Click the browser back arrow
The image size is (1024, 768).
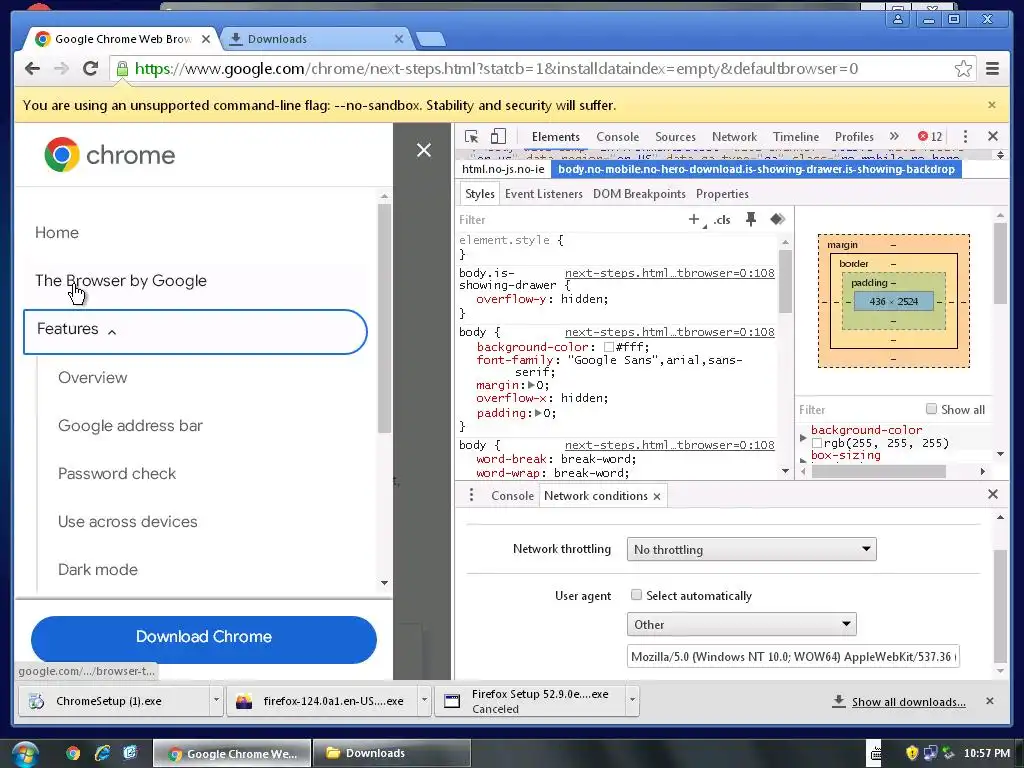[x=32, y=69]
